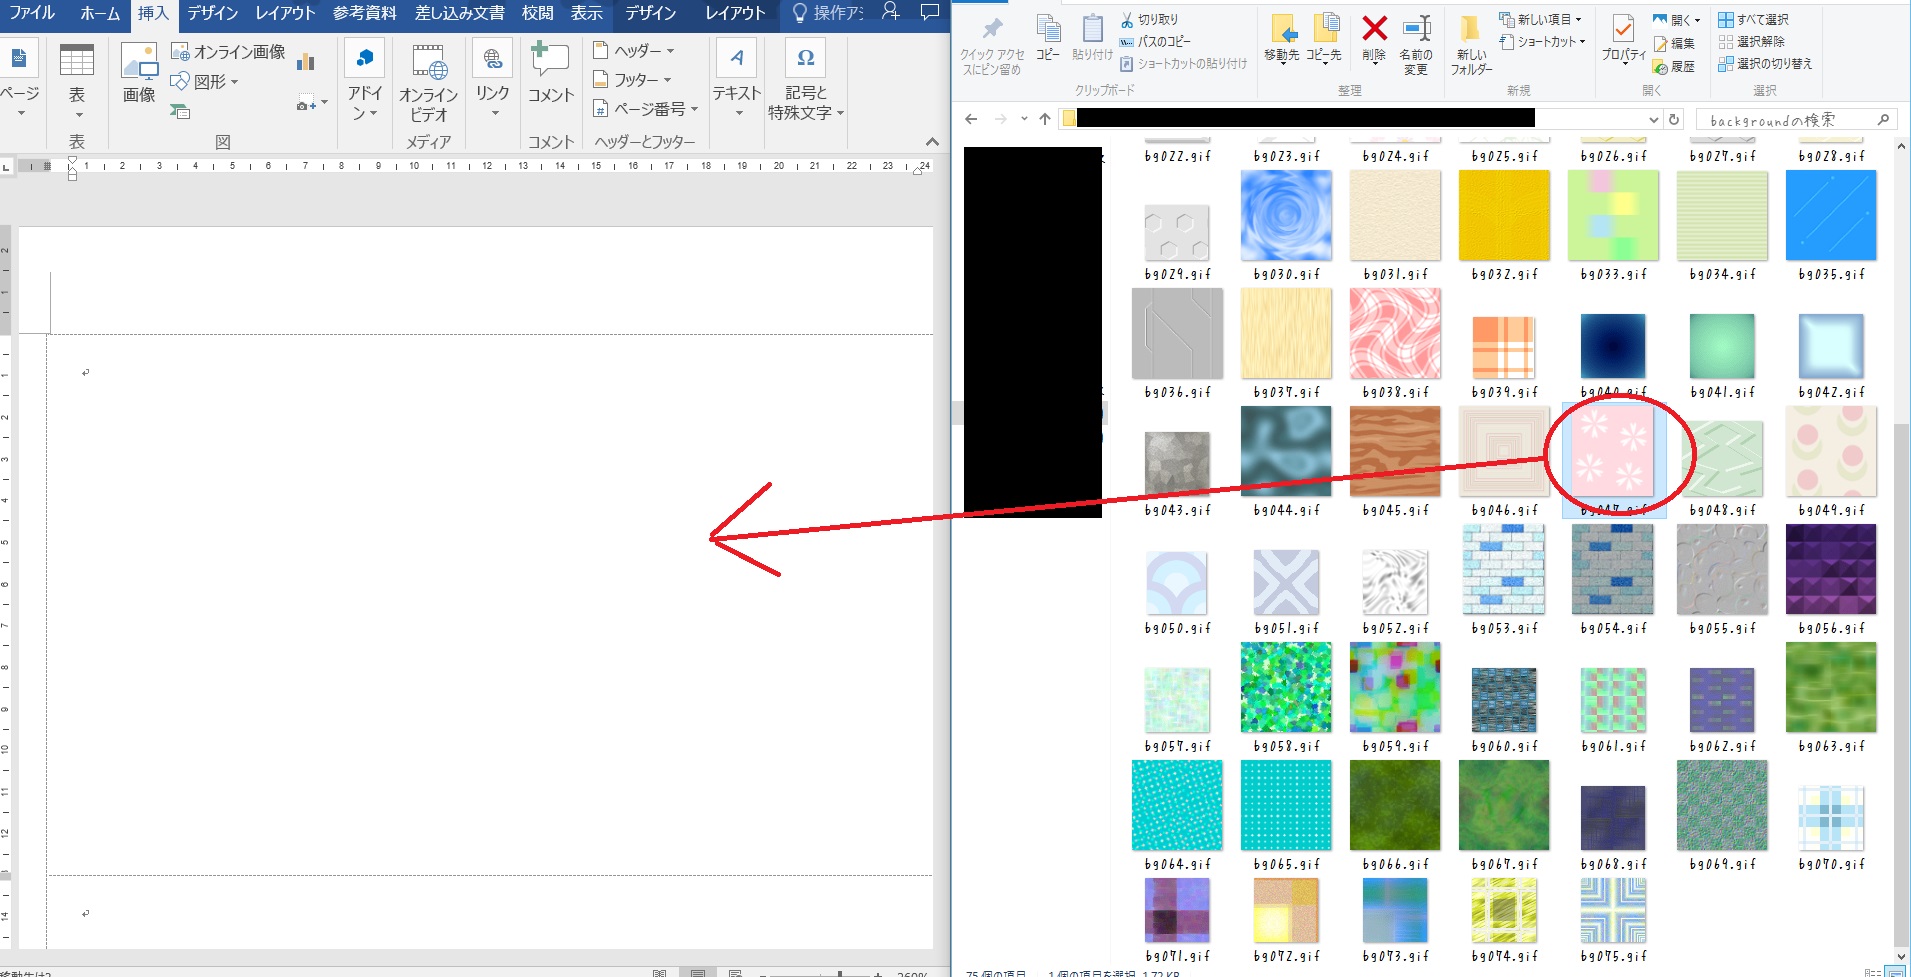Open 記号と特殊文字 (Symbols) in Word
Screen dimensions: 1911x977
pos(805,82)
